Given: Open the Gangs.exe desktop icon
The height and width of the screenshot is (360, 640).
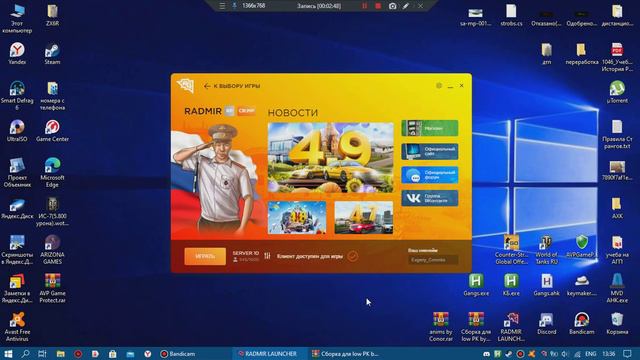Looking at the screenshot, I should [476, 285].
